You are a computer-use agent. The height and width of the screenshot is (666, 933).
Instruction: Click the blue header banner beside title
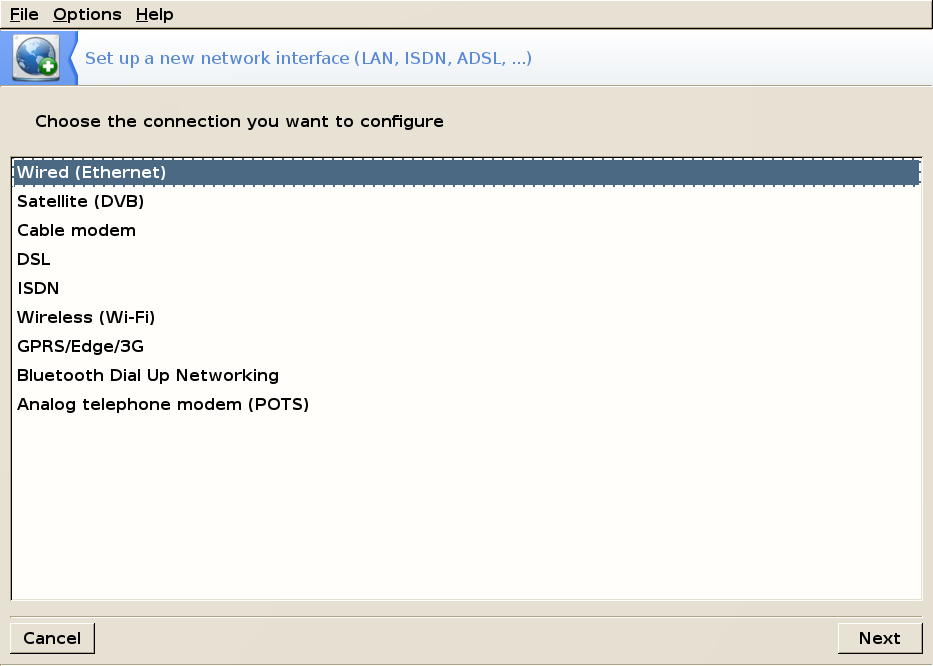(x=732, y=58)
